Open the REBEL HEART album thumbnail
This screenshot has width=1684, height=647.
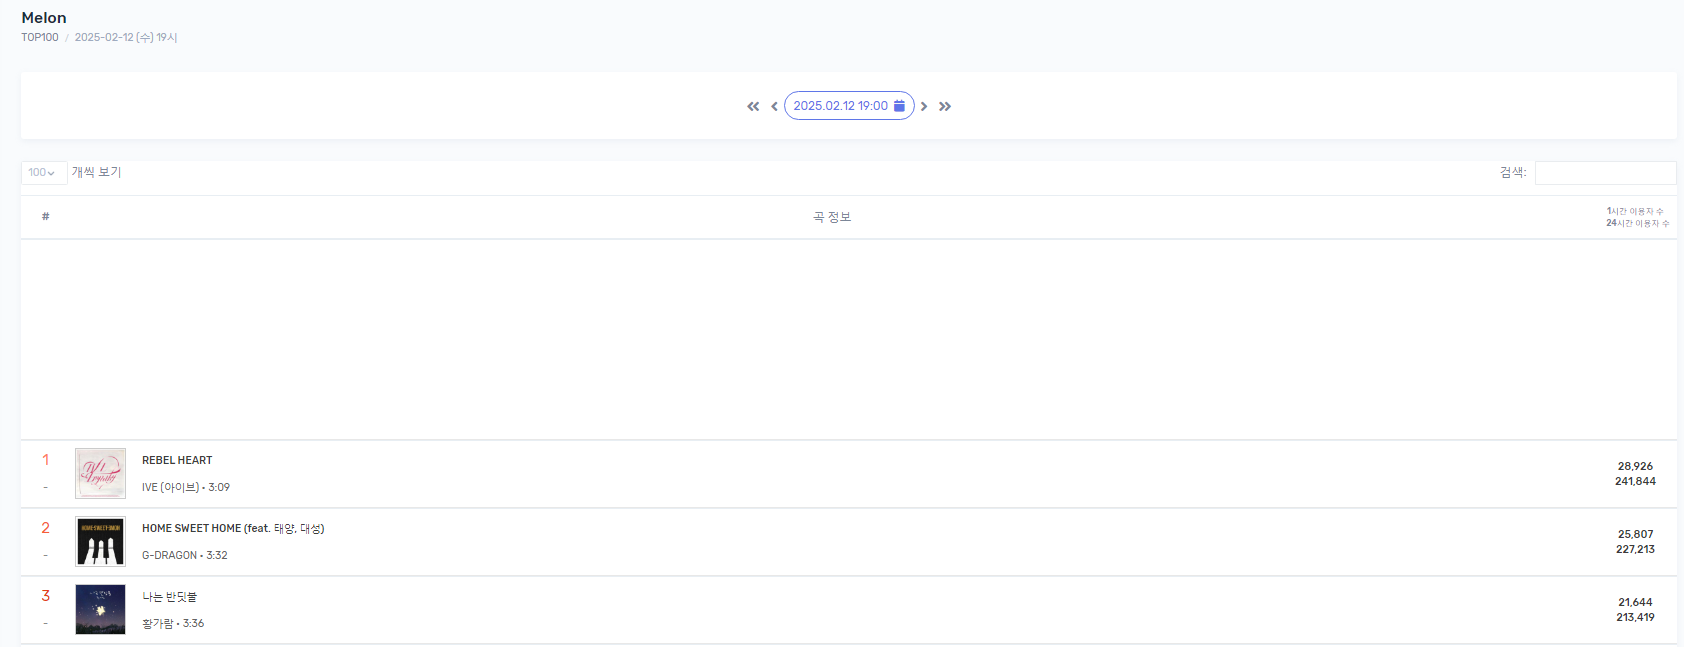[100, 474]
